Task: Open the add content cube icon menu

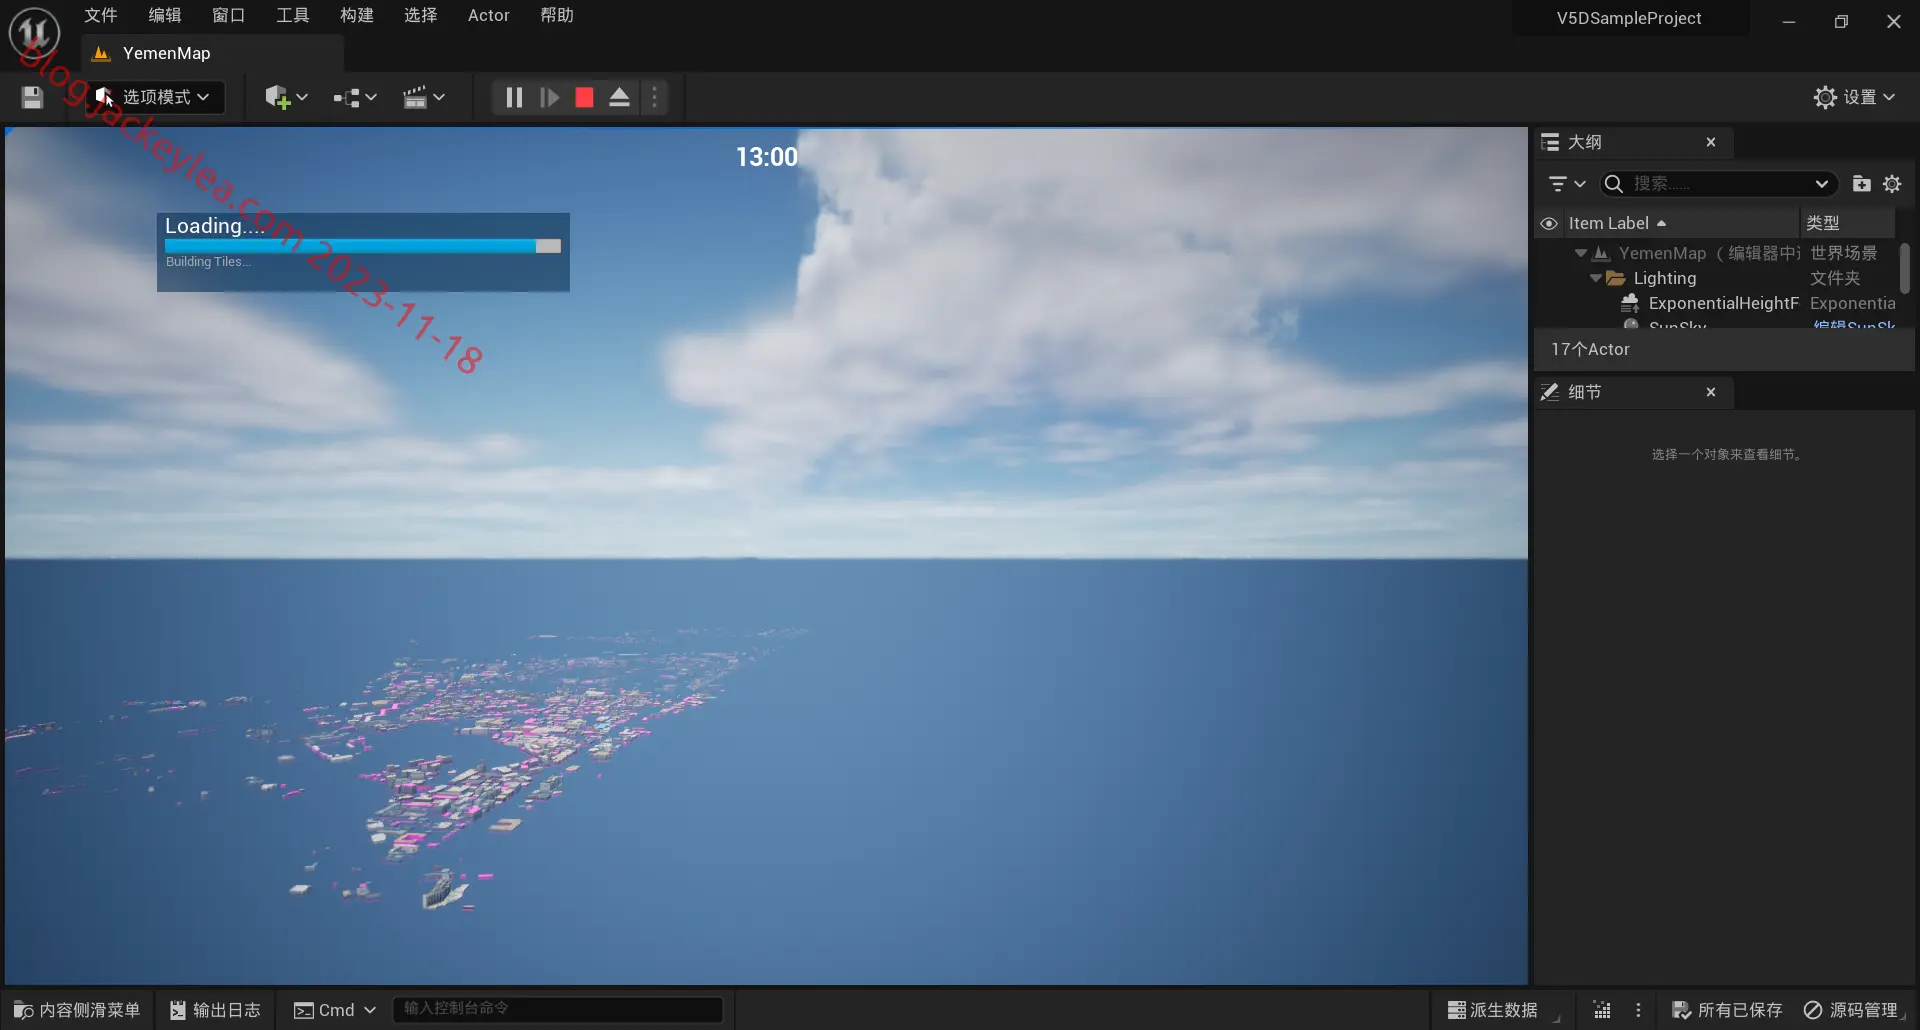Action: [x=285, y=97]
